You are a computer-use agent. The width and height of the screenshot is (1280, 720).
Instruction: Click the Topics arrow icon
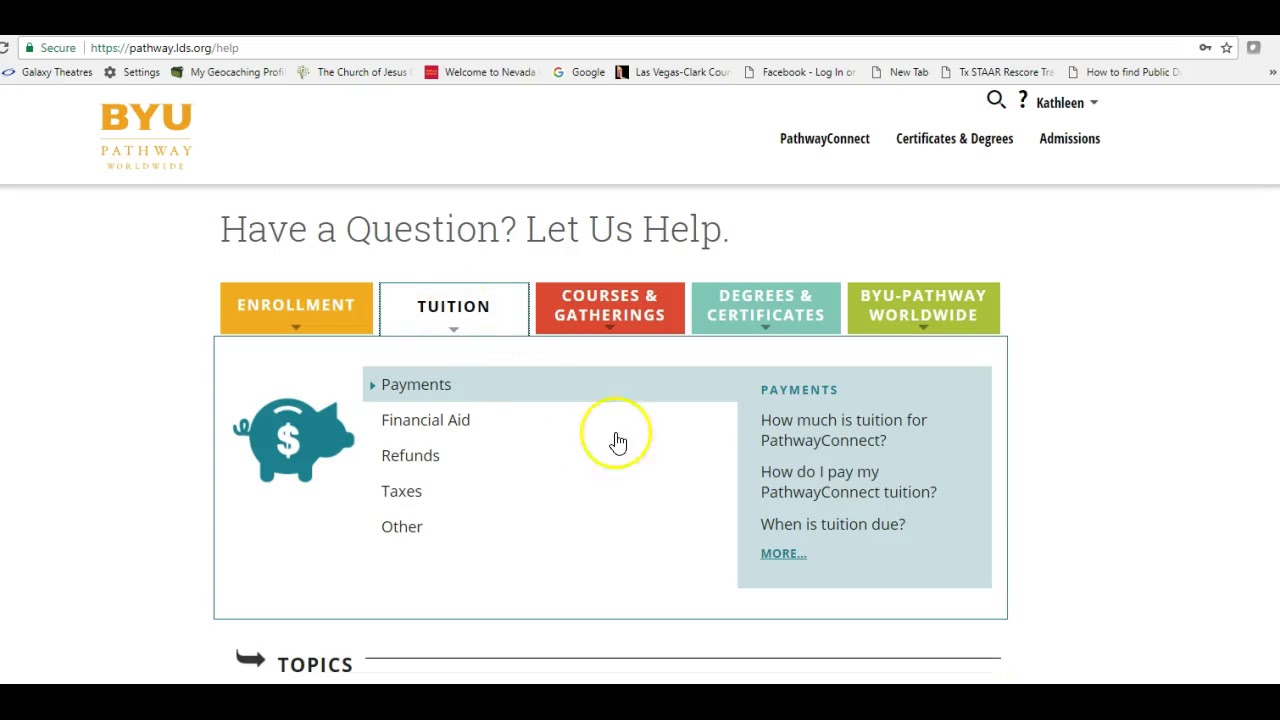point(251,658)
